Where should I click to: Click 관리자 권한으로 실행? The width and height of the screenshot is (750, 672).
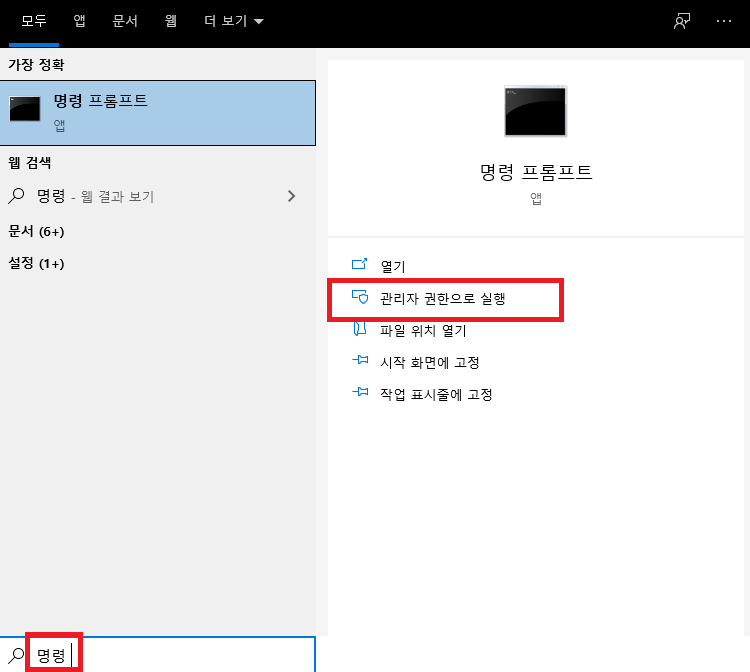coord(442,298)
